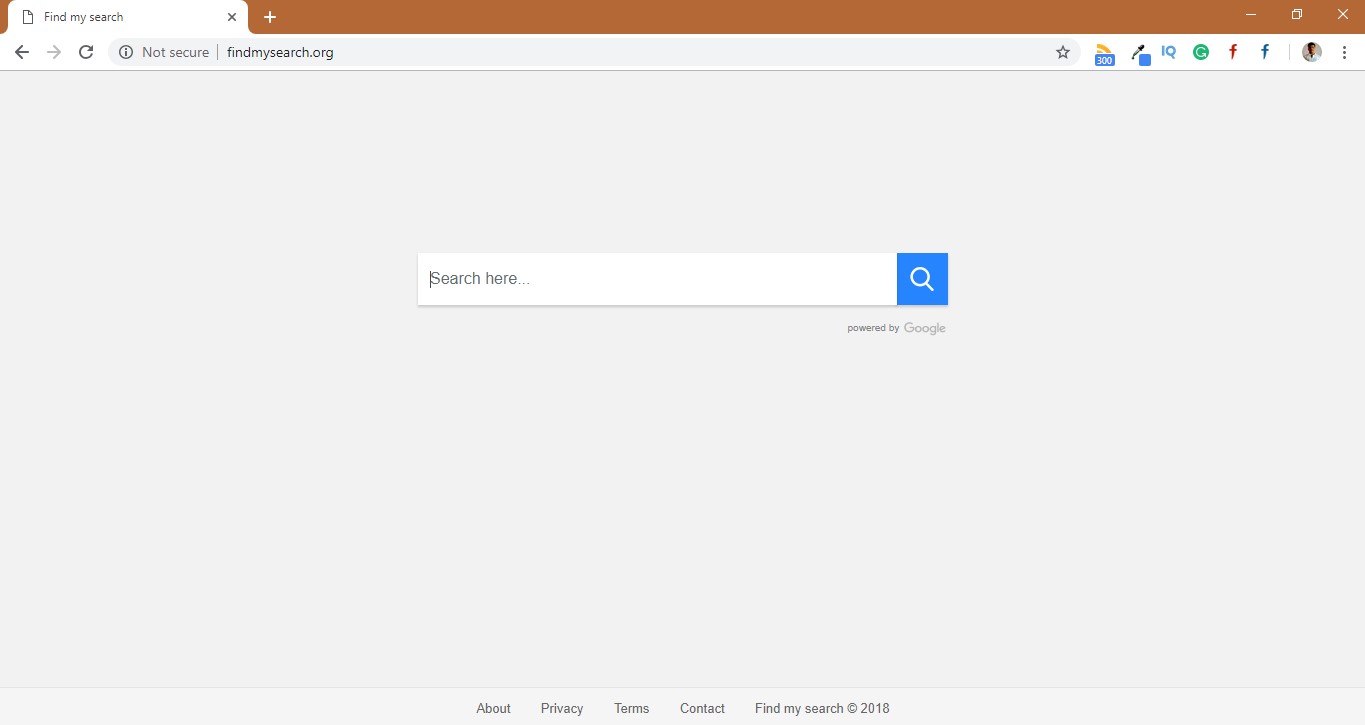Image resolution: width=1365 pixels, height=725 pixels.
Task: Click the magnifying glass search button
Action: (x=921, y=278)
